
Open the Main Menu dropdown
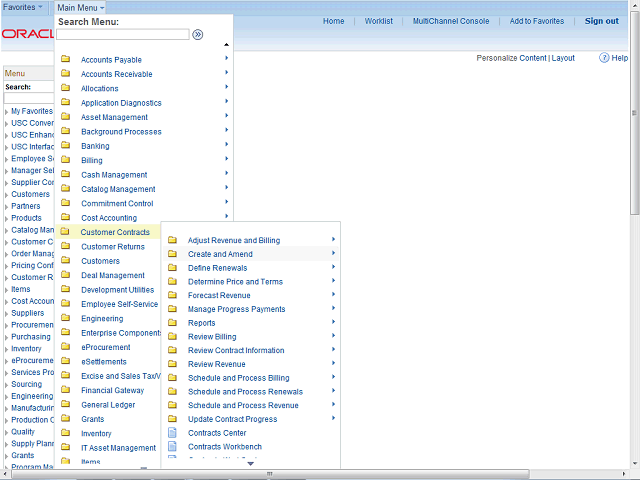tap(80, 7)
